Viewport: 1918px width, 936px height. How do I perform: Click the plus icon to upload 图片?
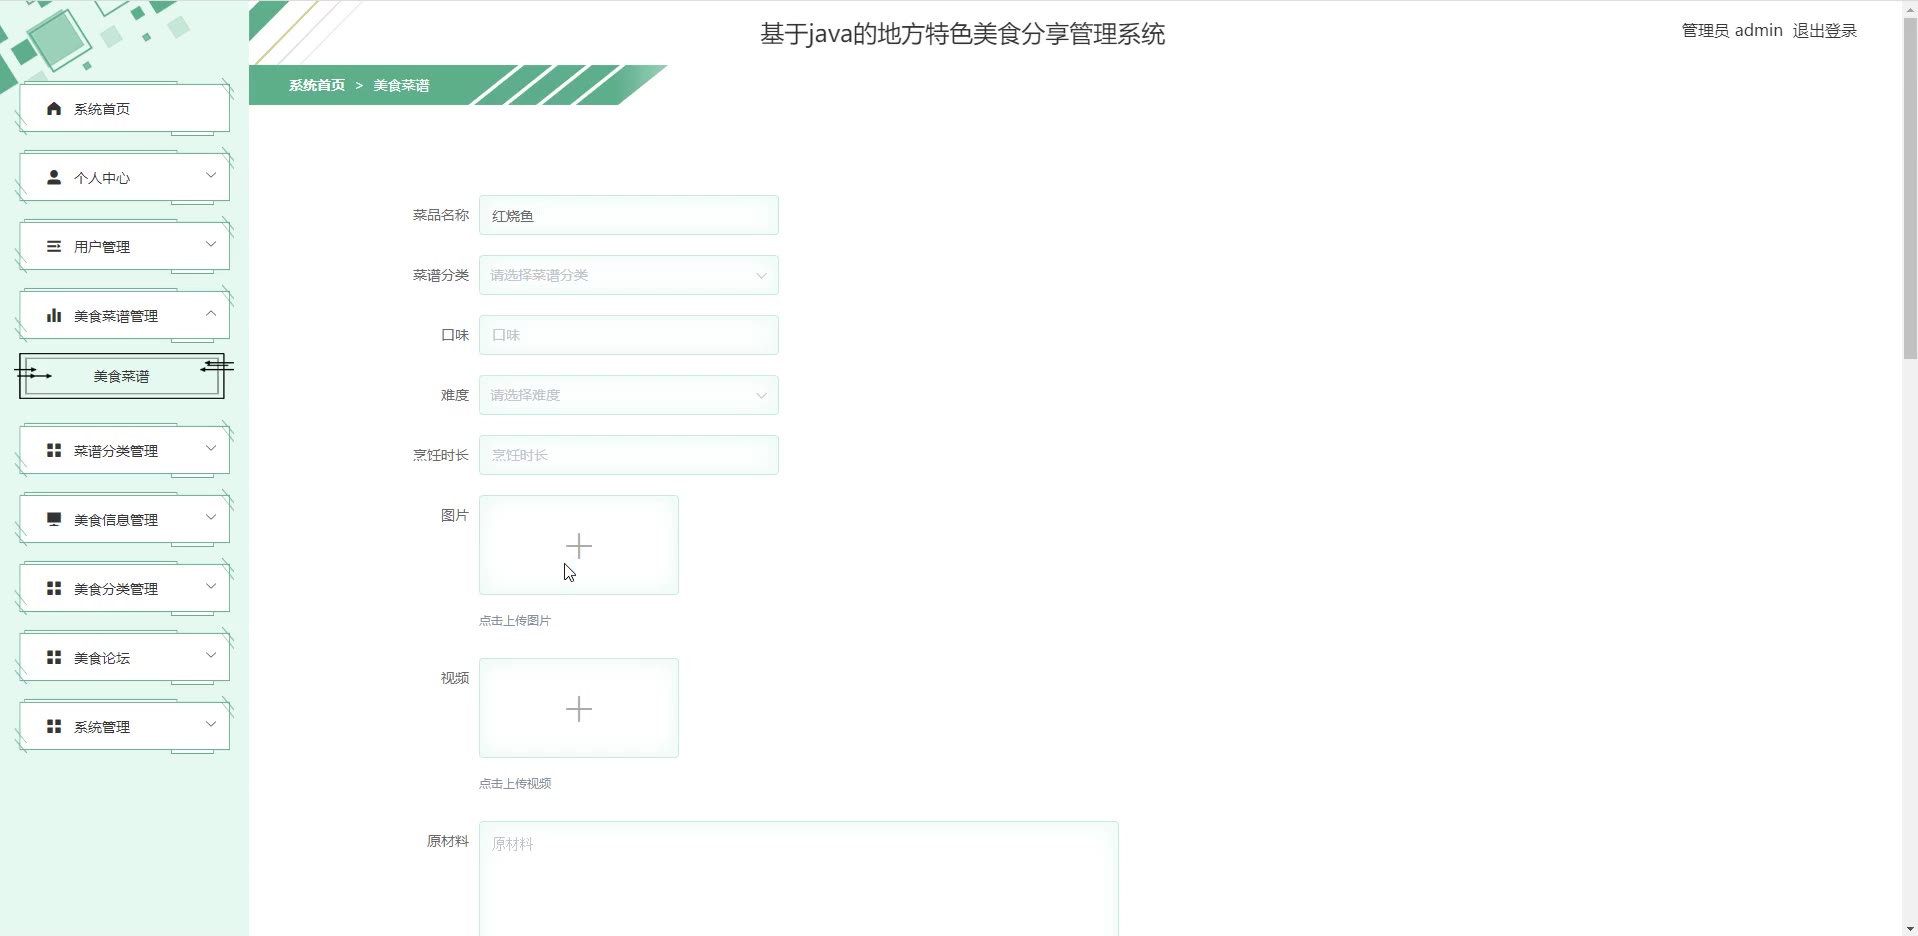pos(579,545)
